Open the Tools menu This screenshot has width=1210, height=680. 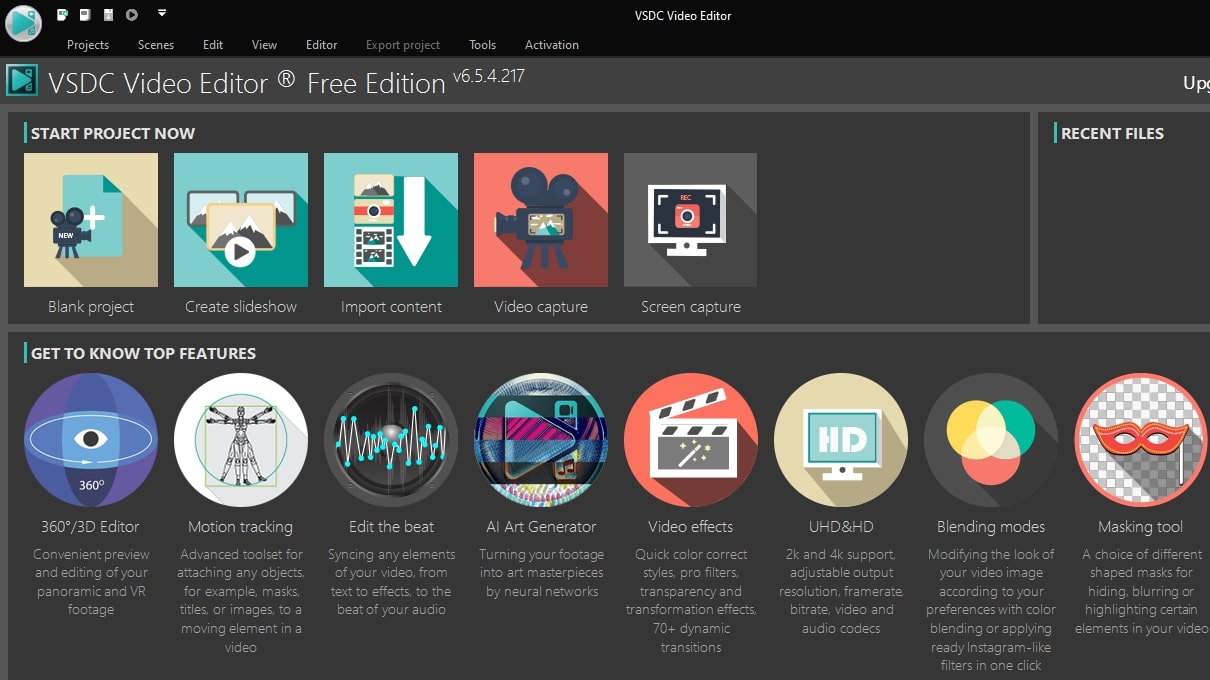click(x=482, y=45)
